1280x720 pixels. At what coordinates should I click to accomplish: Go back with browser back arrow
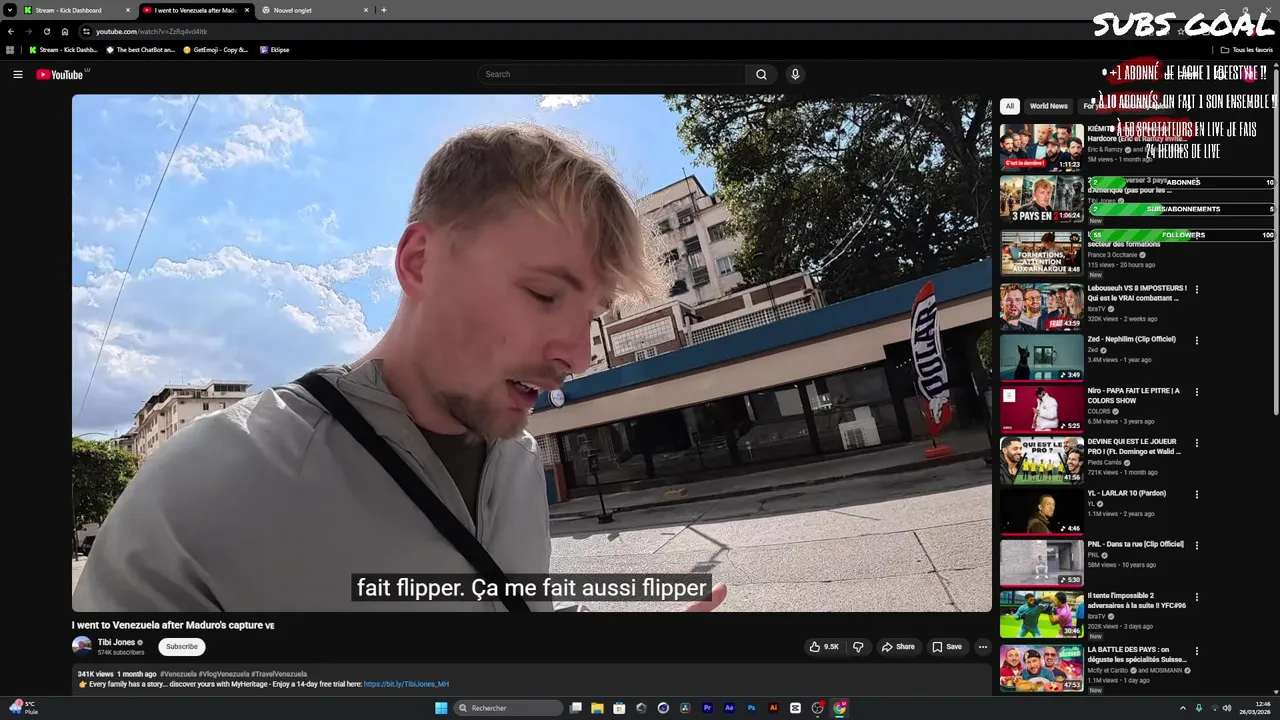point(10,31)
